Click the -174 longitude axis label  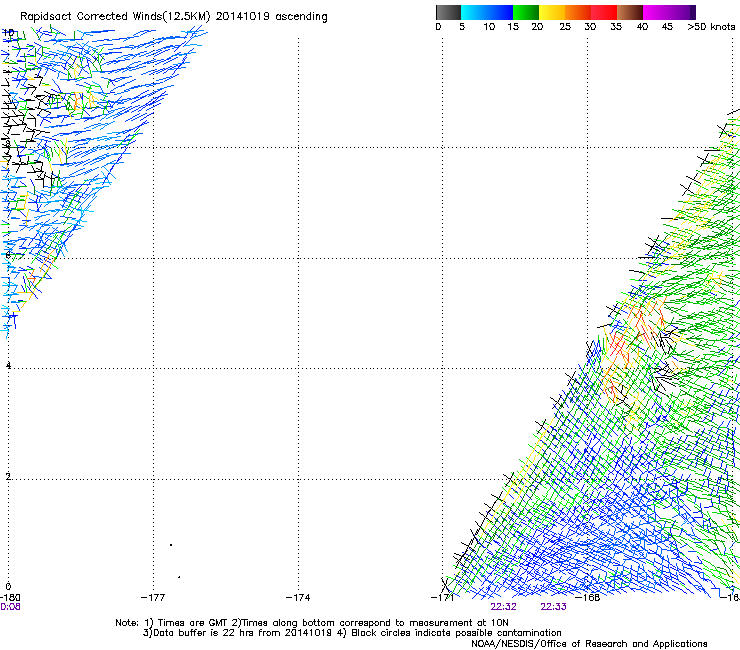(x=298, y=598)
